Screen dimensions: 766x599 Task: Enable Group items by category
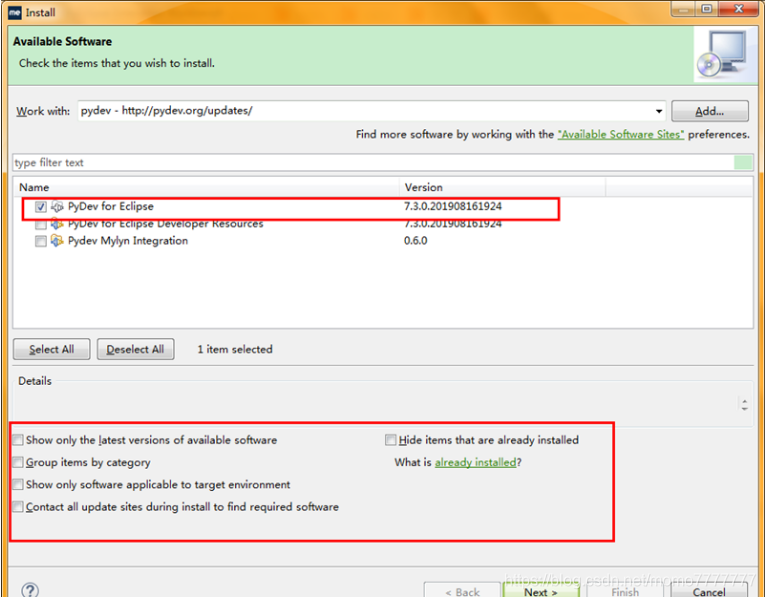point(18,462)
